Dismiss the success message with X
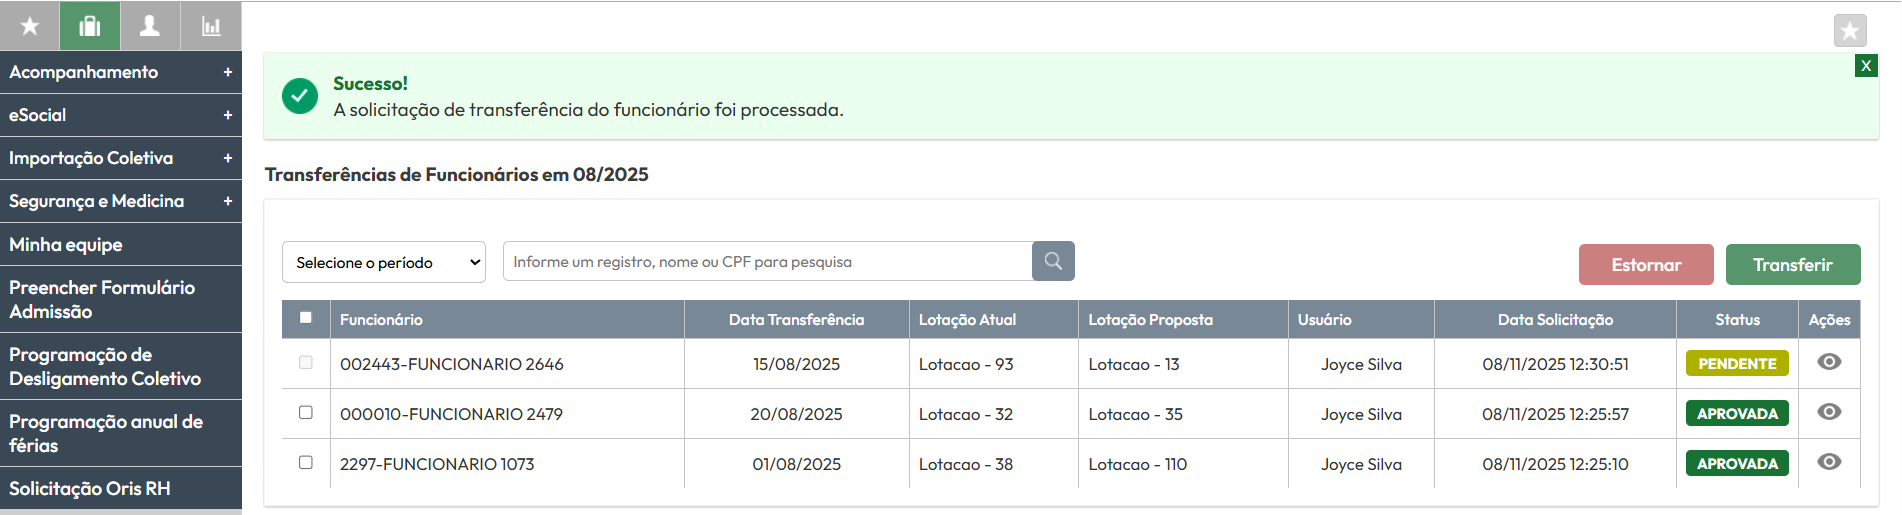The width and height of the screenshot is (1902, 515). 1866,66
